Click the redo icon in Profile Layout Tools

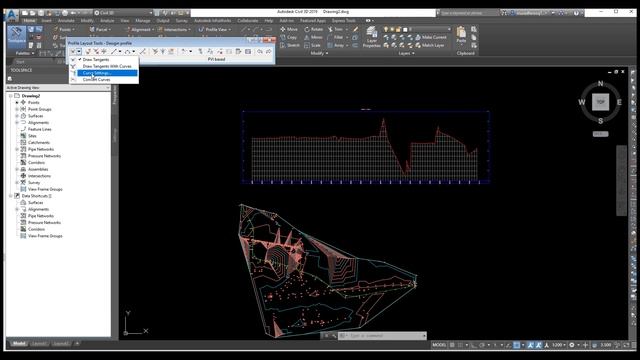click(x=268, y=51)
